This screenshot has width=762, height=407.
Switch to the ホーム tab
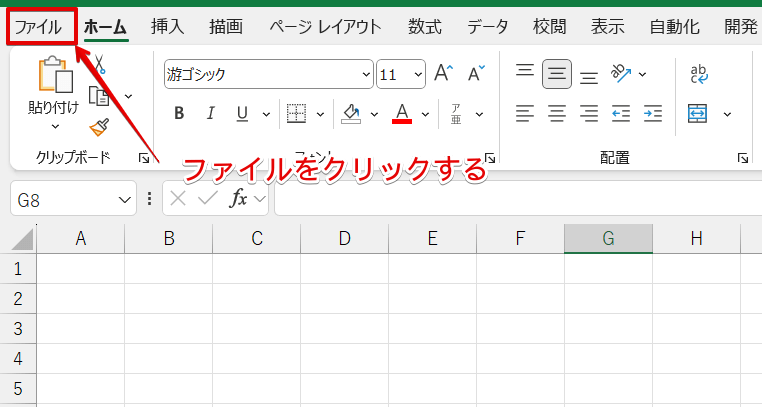coord(105,27)
